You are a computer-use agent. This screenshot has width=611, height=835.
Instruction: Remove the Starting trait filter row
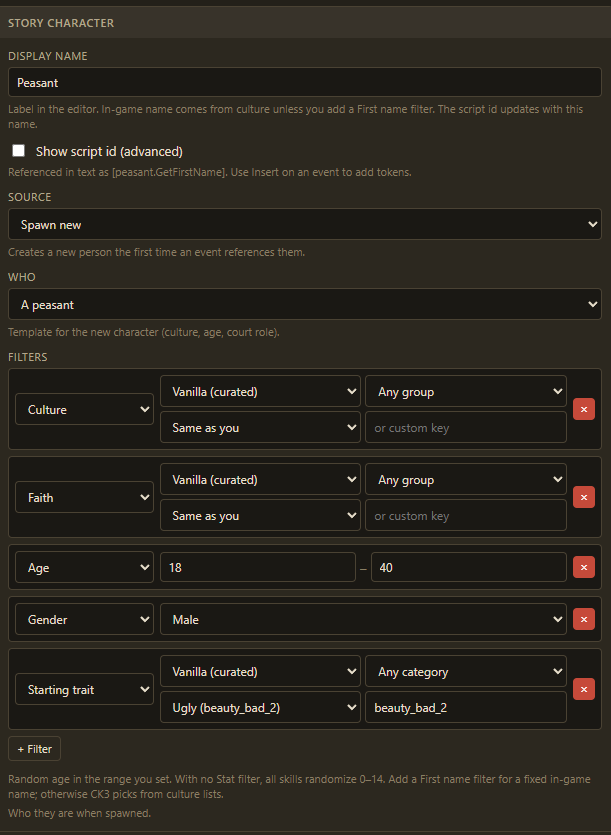click(x=584, y=689)
